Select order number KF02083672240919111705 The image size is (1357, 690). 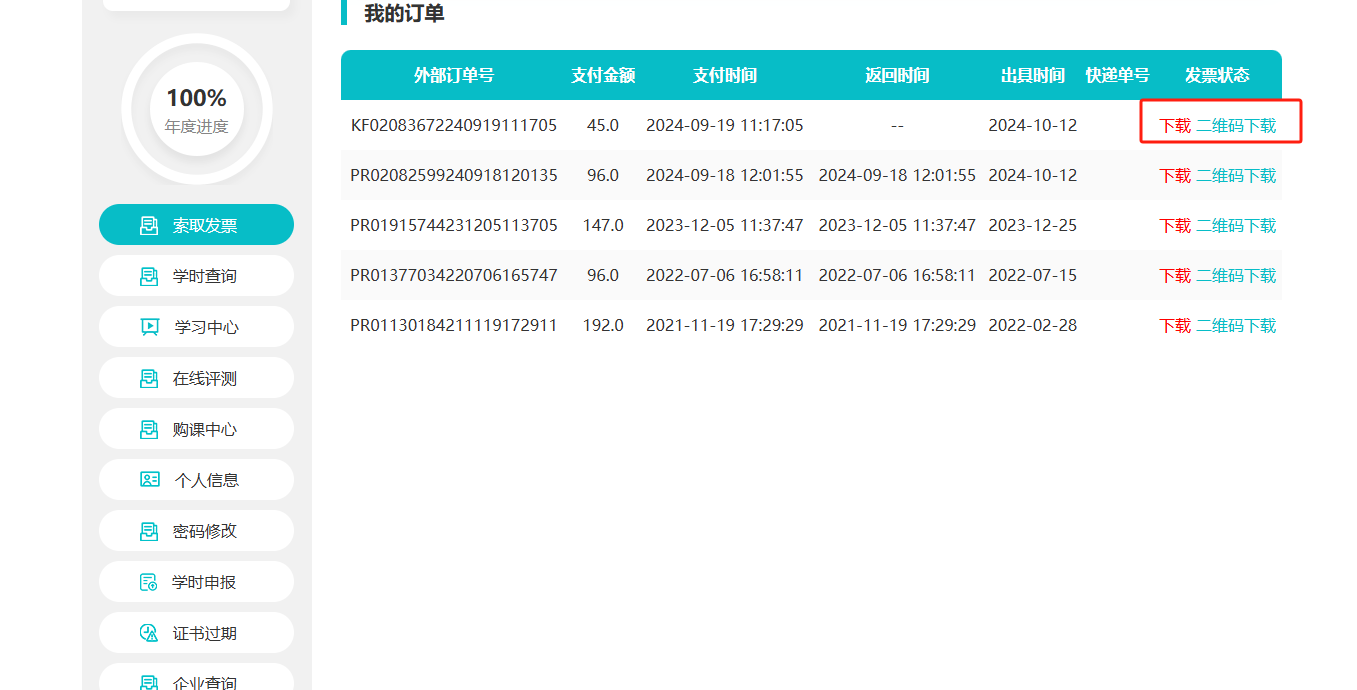(454, 126)
